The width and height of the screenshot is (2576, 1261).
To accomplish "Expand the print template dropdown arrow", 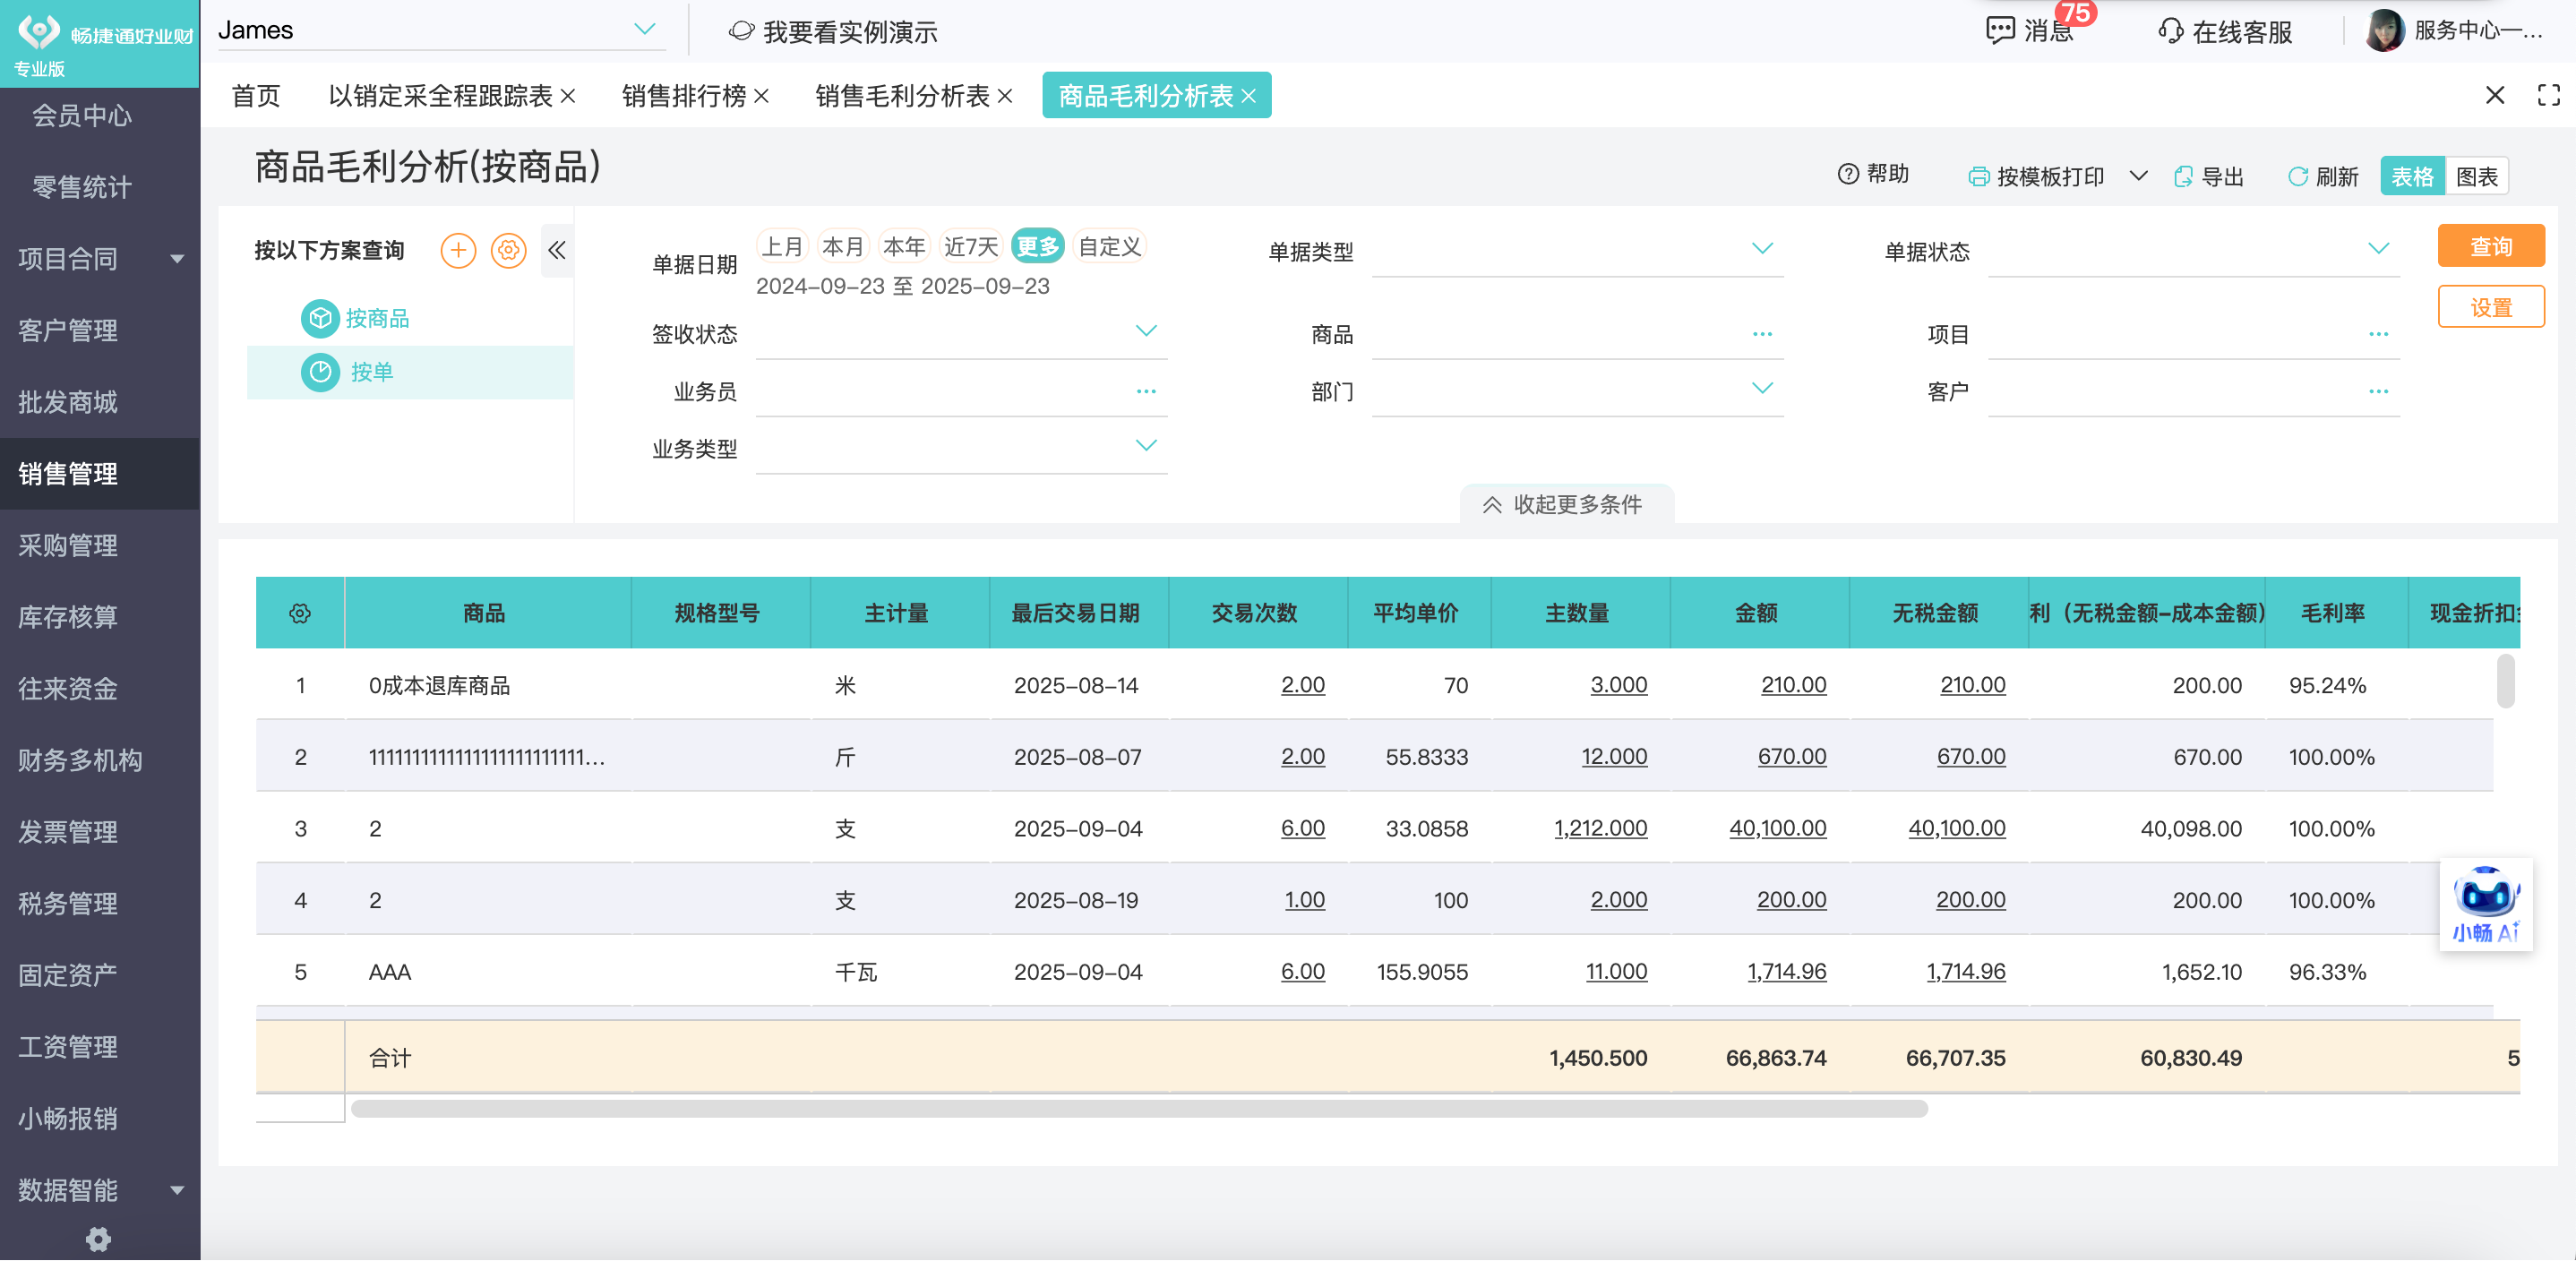I will coord(2138,176).
